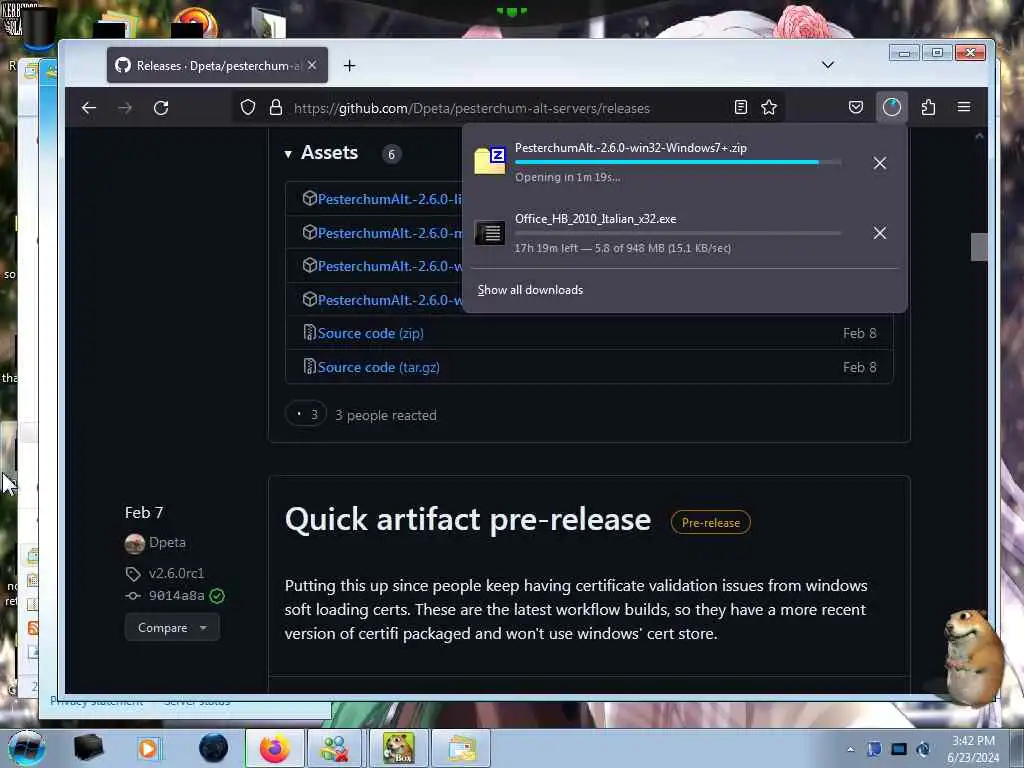This screenshot has width=1024, height=768.
Task: Click the PesterchumAlt zip progress bar
Action: 678,162
